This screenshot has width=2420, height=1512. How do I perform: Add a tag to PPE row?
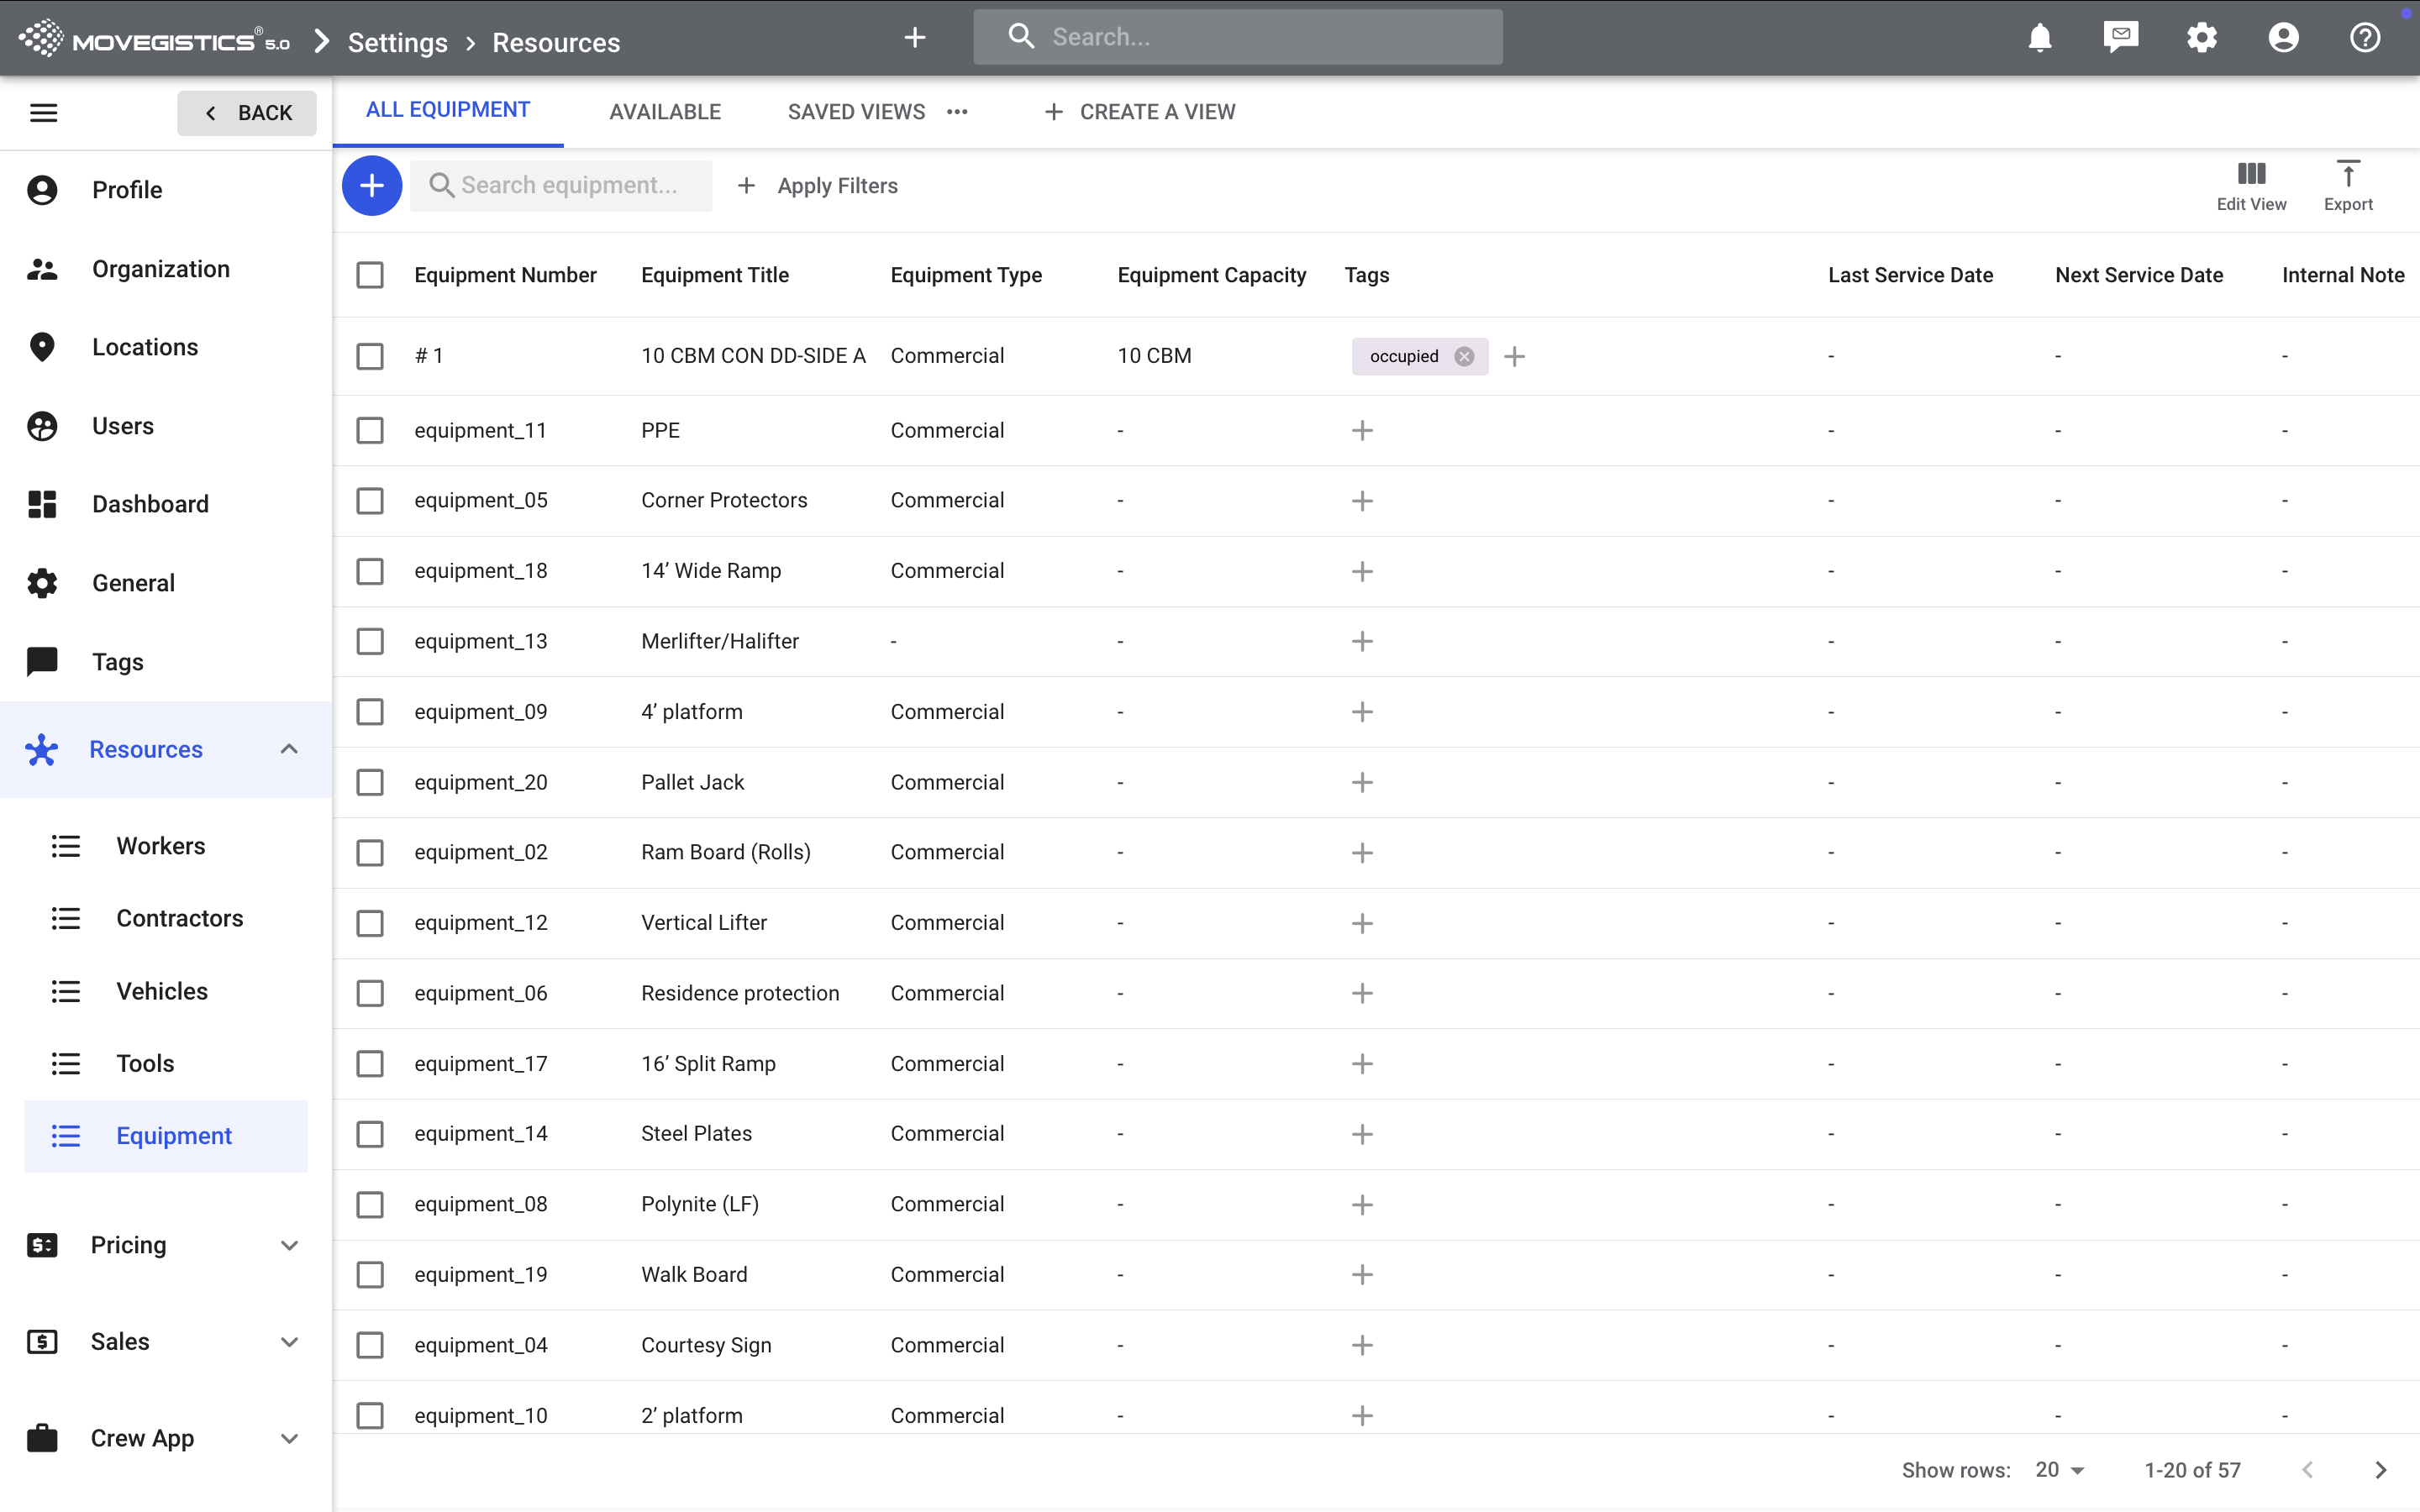pos(1361,431)
